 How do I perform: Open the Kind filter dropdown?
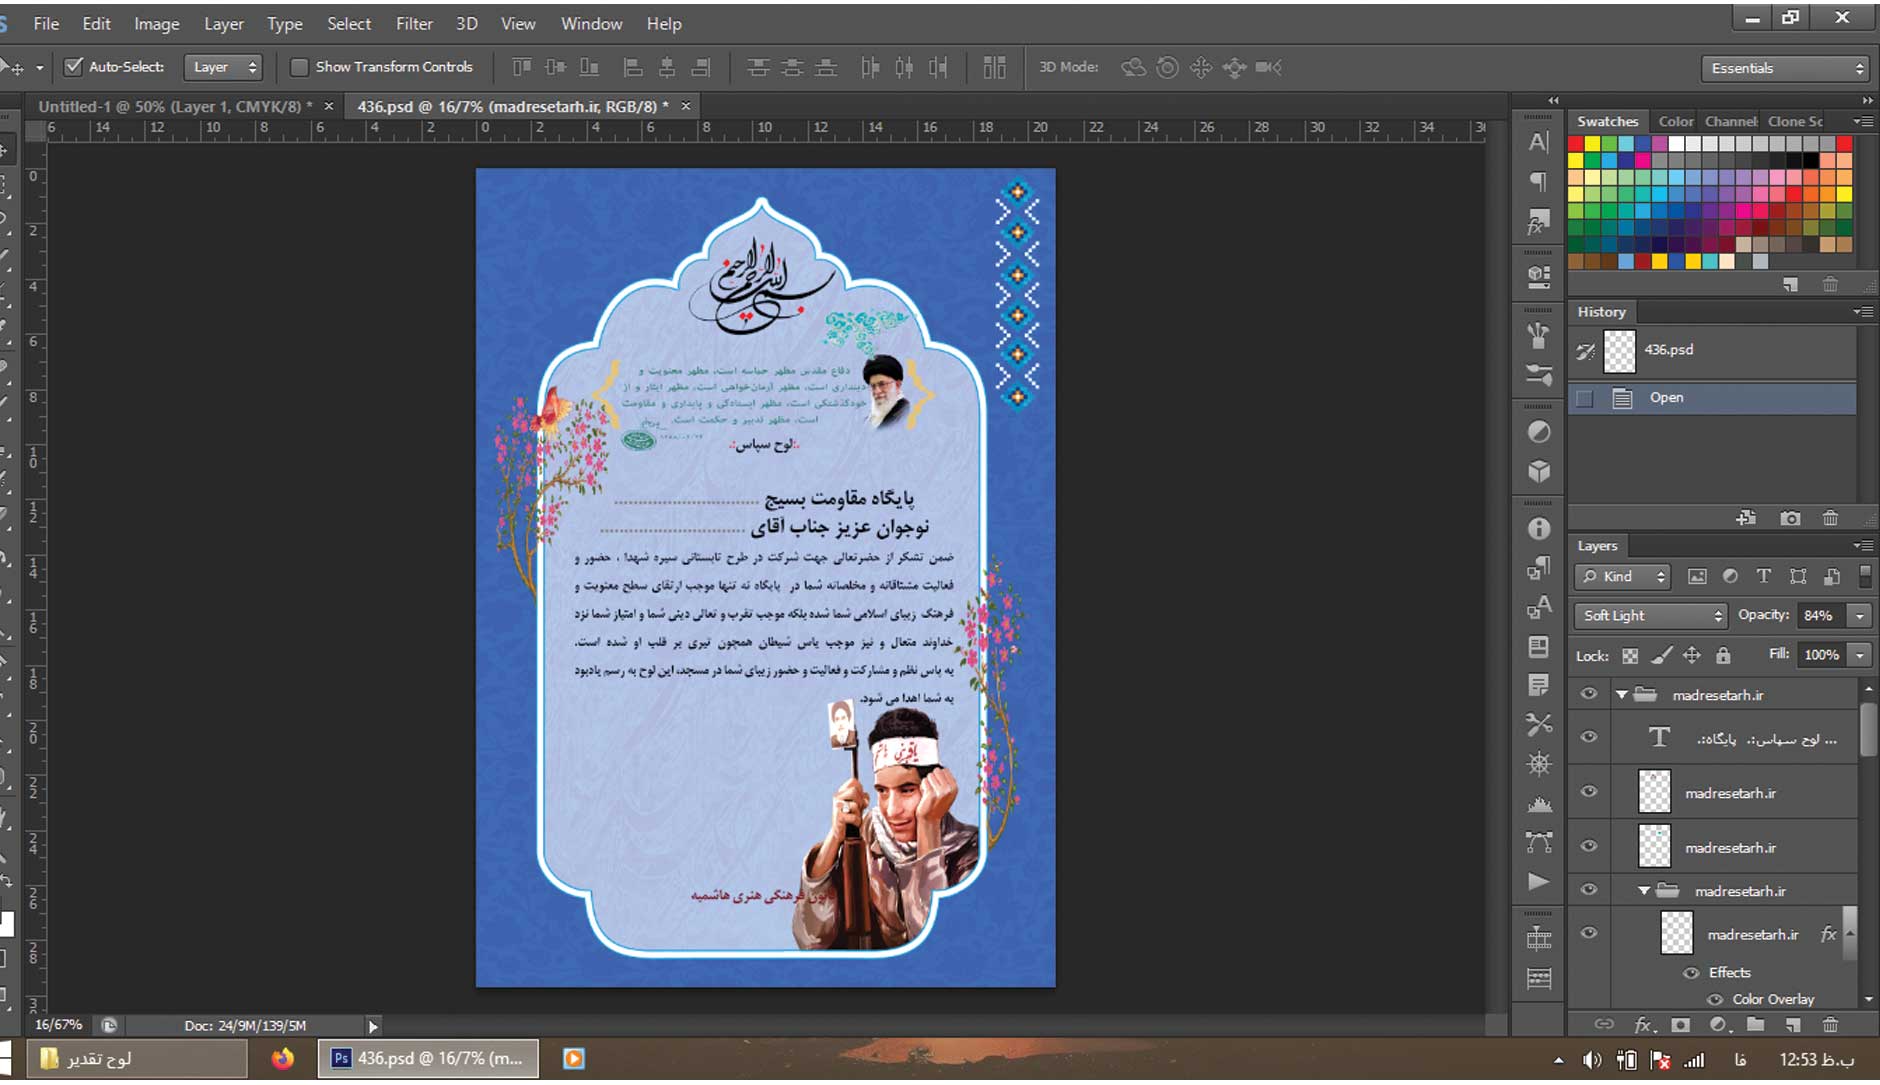point(1622,576)
